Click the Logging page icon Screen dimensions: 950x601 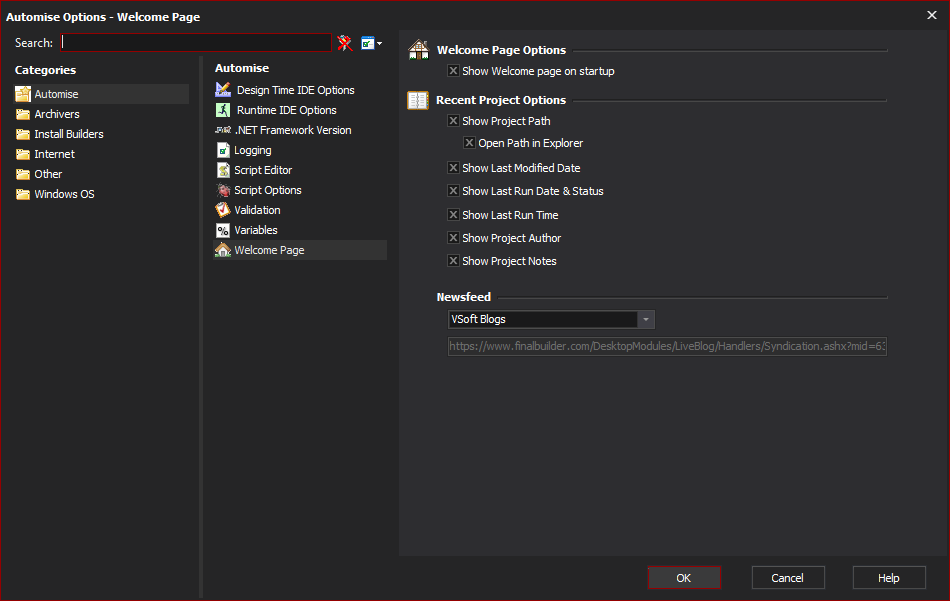(x=223, y=150)
